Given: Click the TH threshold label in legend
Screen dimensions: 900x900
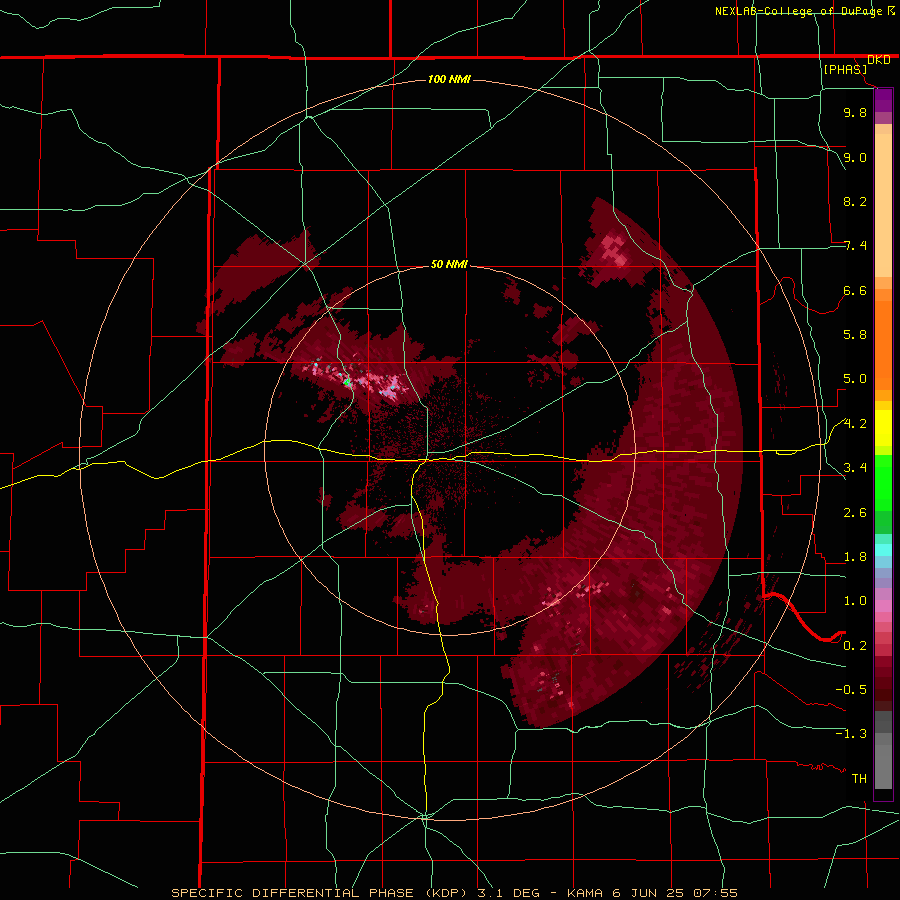Looking at the screenshot, I should [859, 779].
